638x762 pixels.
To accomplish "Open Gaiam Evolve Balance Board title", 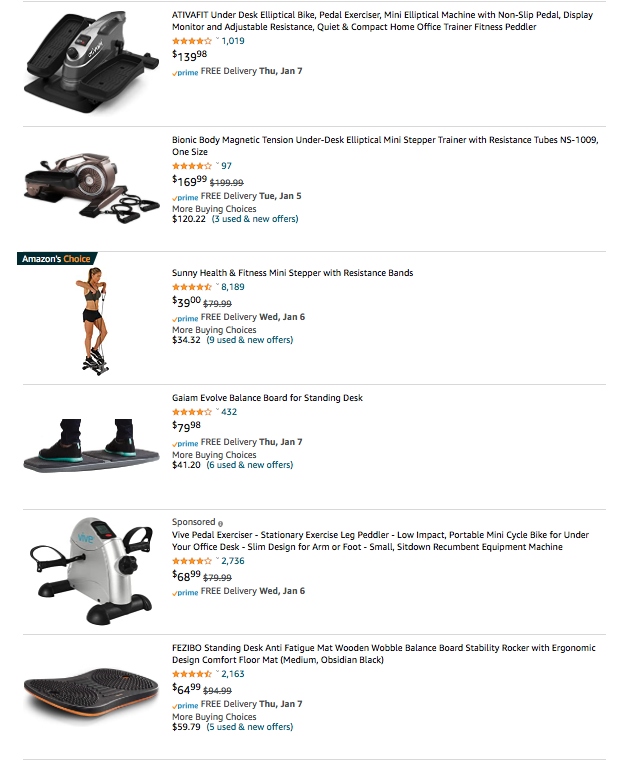I will click(267, 398).
